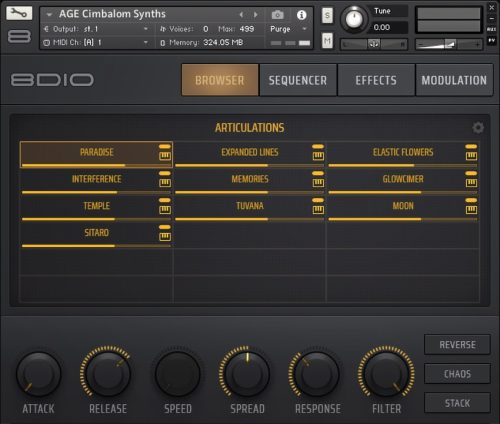Screen dimensions: 500x424
Task: Toggle Memories load indicator
Action: [318, 173]
